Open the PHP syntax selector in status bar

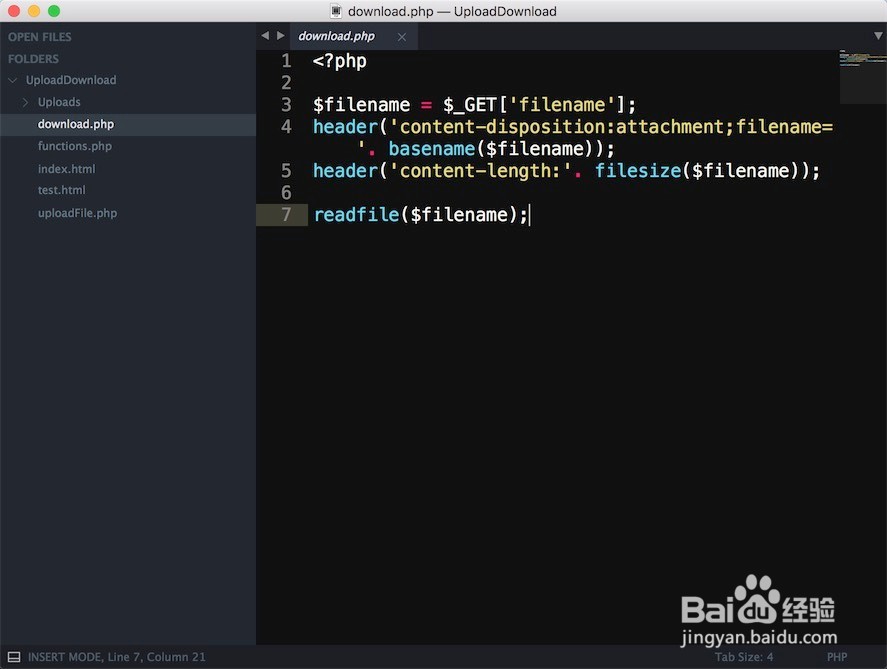pyautogui.click(x=838, y=657)
